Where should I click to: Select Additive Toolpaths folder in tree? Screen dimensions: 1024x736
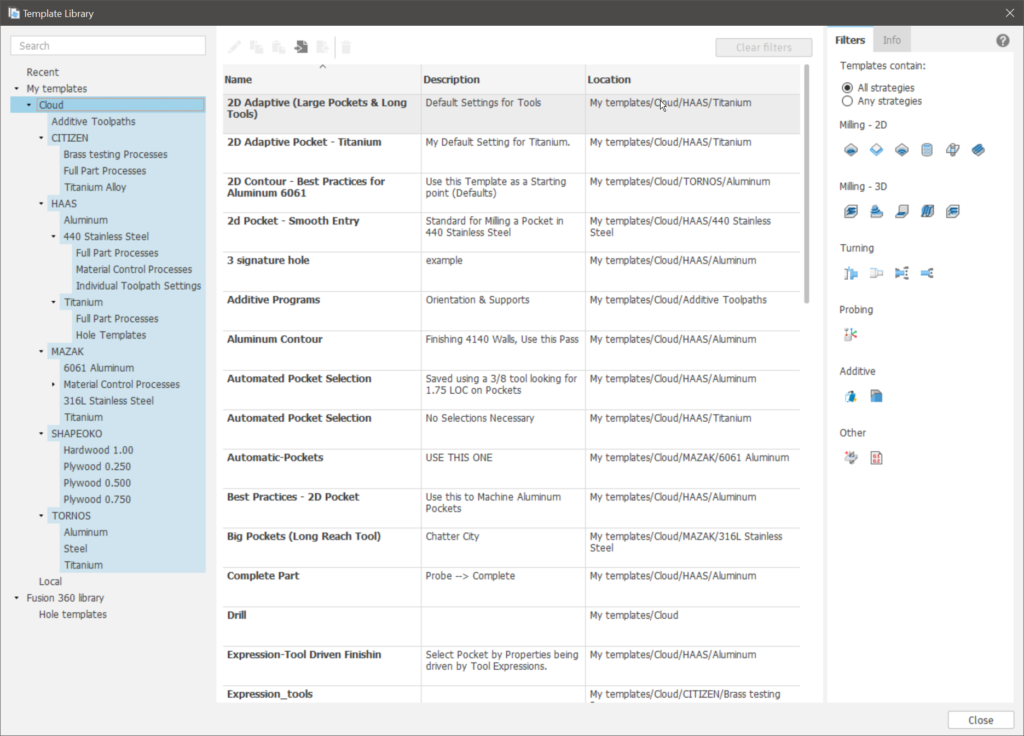click(93, 121)
